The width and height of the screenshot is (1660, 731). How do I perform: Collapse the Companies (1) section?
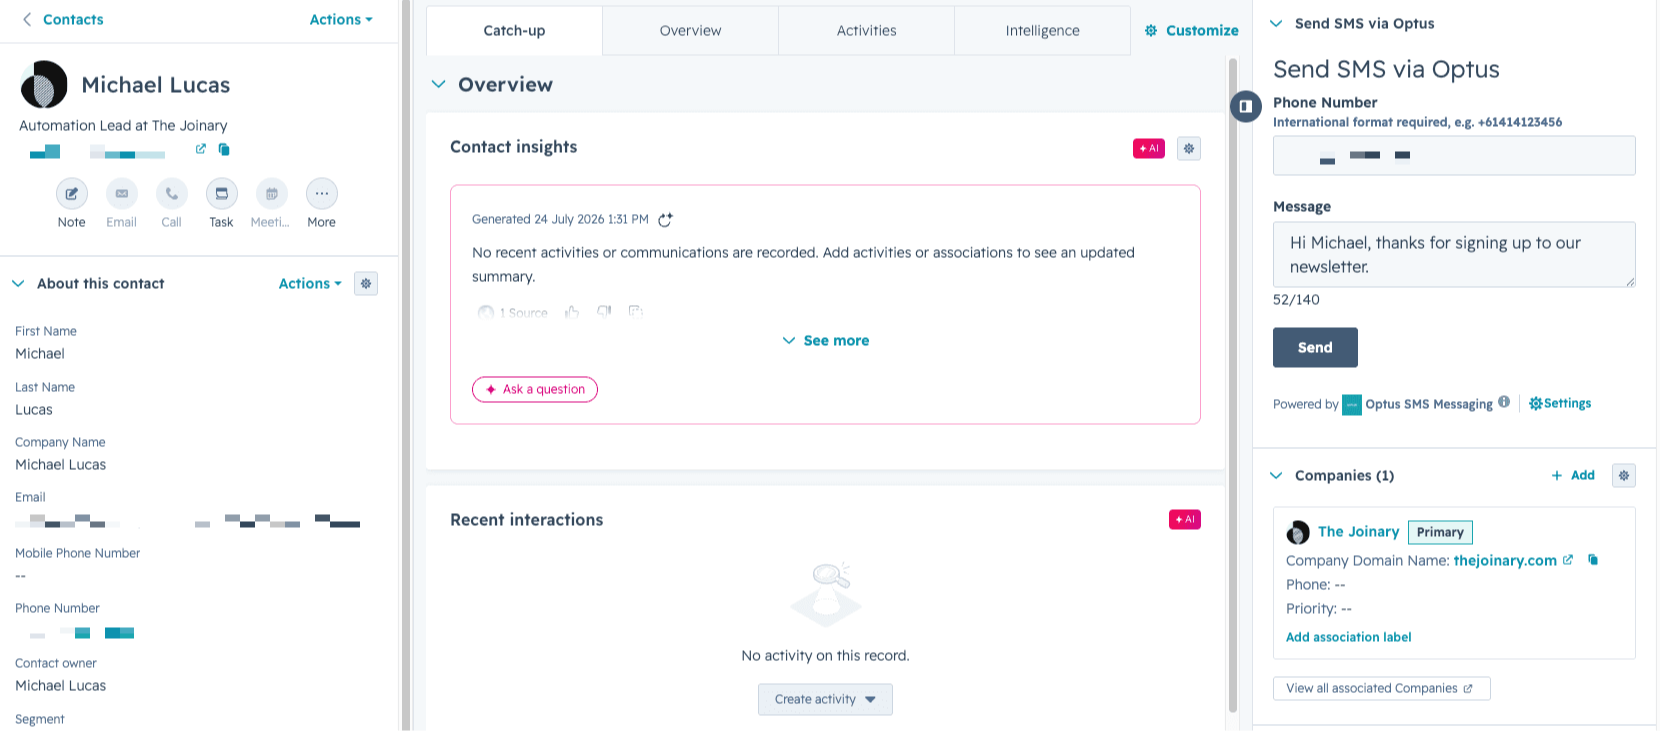(x=1276, y=476)
